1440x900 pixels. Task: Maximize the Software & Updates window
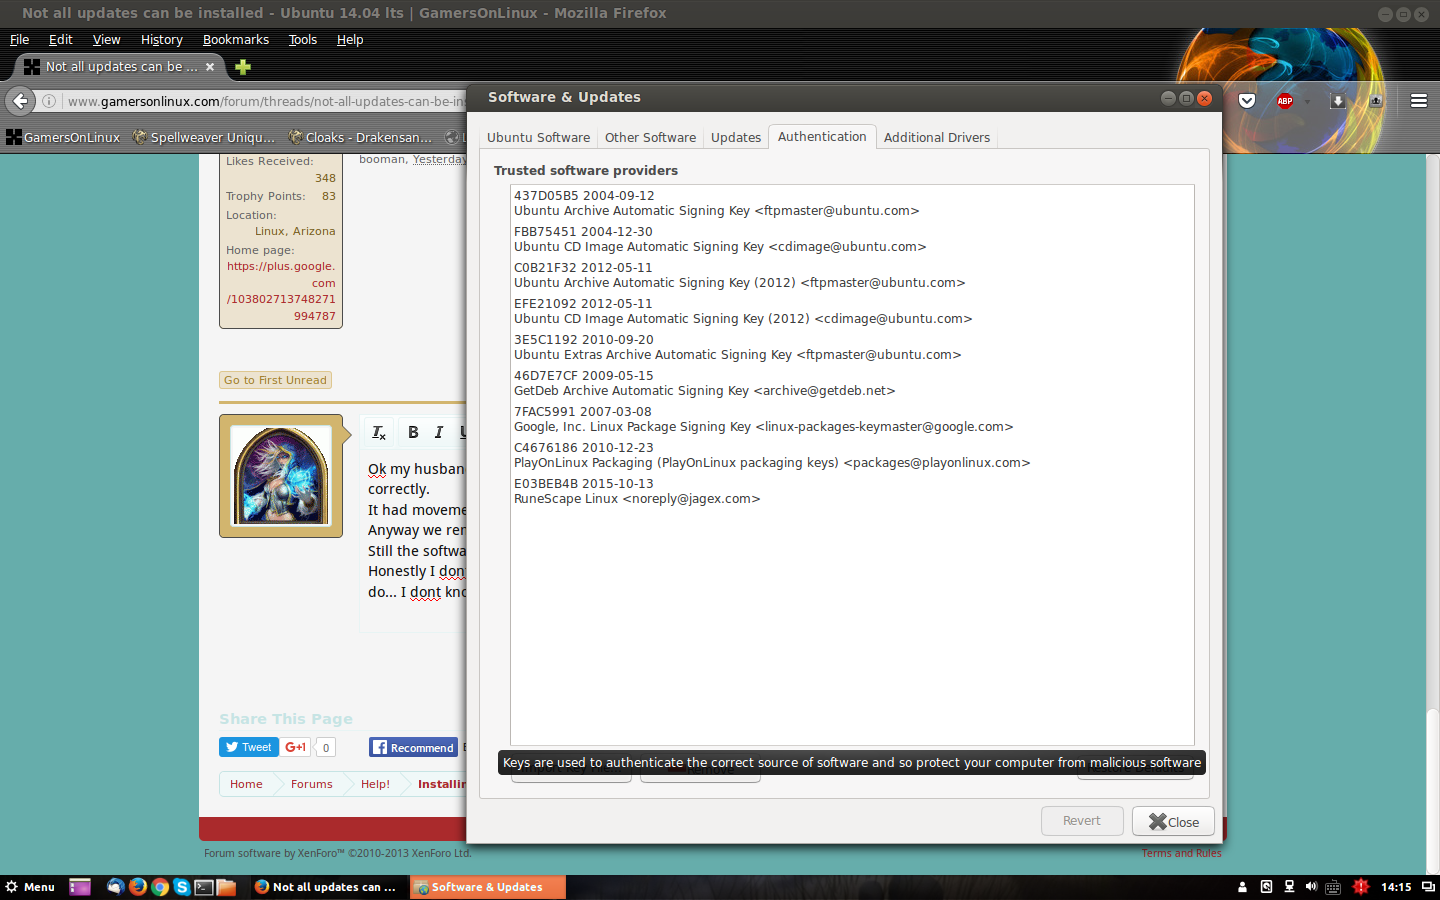pos(1186,98)
